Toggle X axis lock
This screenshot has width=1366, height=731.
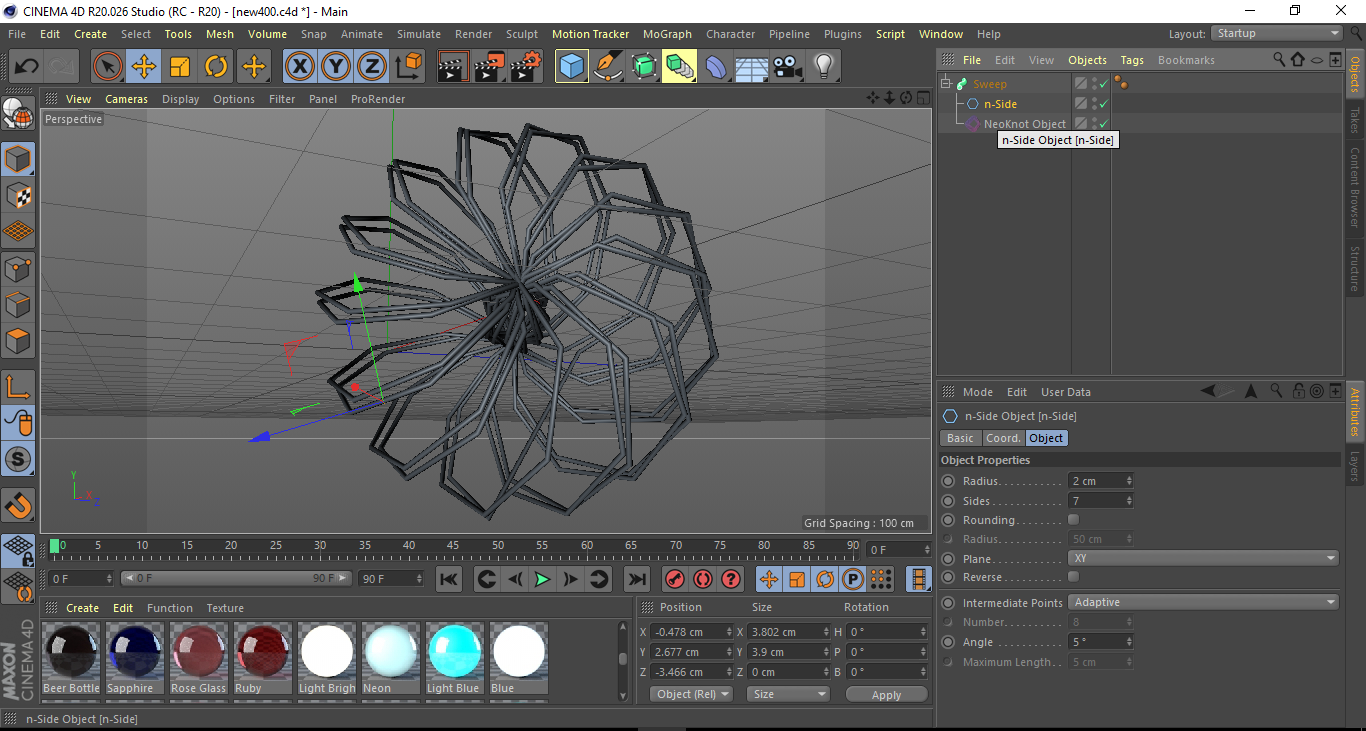point(299,67)
